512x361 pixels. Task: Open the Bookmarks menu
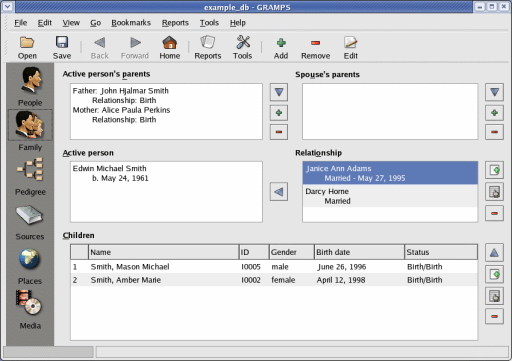(131, 23)
